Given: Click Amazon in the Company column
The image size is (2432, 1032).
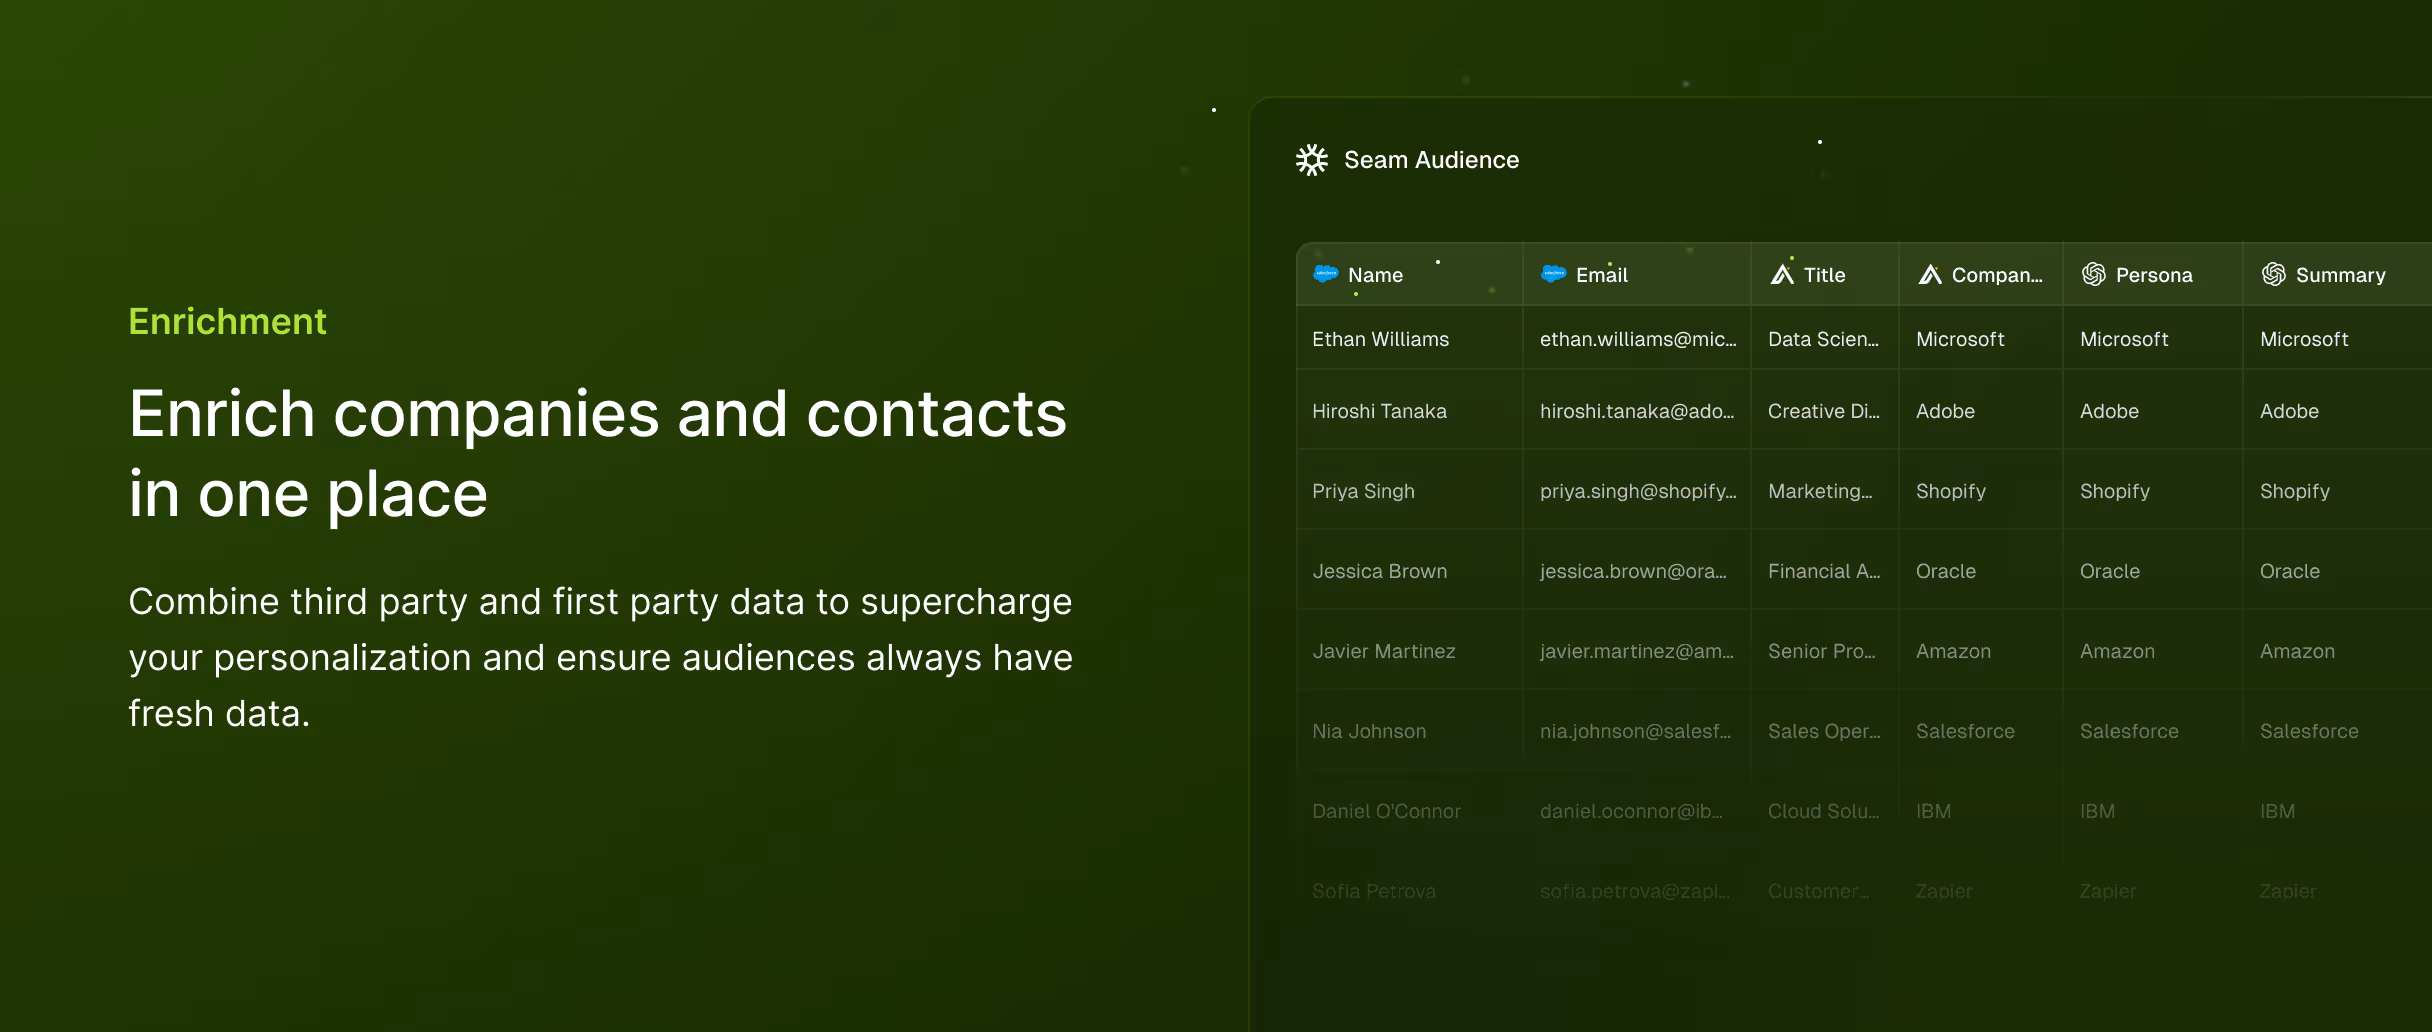Looking at the screenshot, I should click(x=1953, y=651).
